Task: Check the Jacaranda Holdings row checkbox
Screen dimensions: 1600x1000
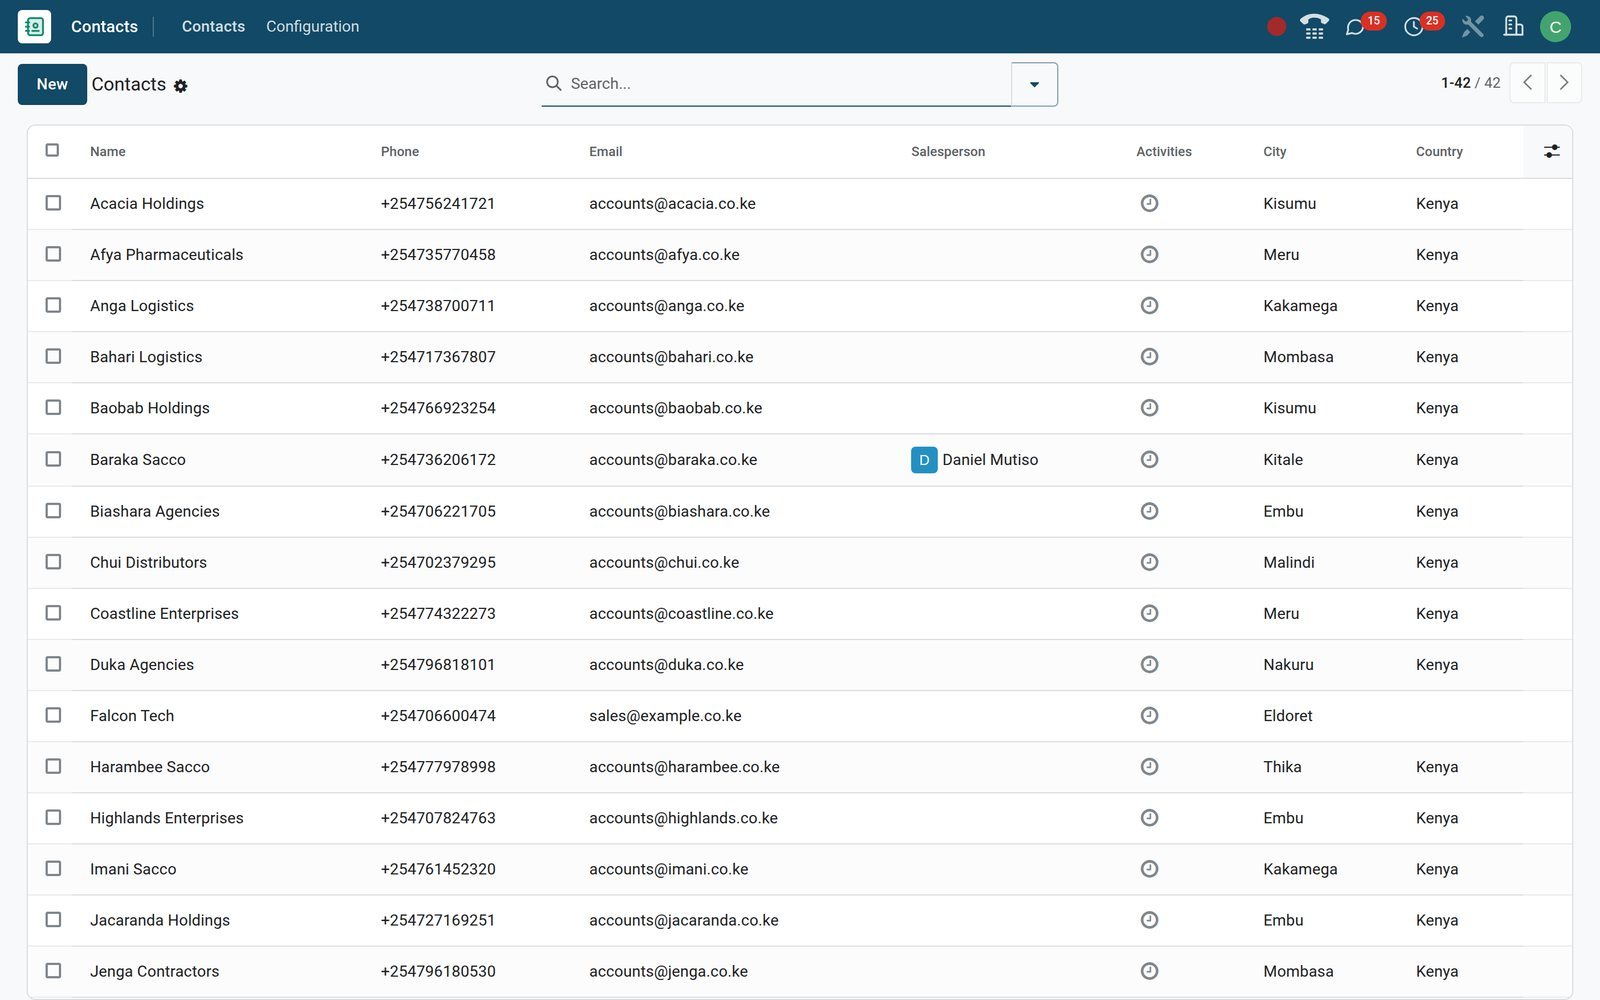Action: 53,919
